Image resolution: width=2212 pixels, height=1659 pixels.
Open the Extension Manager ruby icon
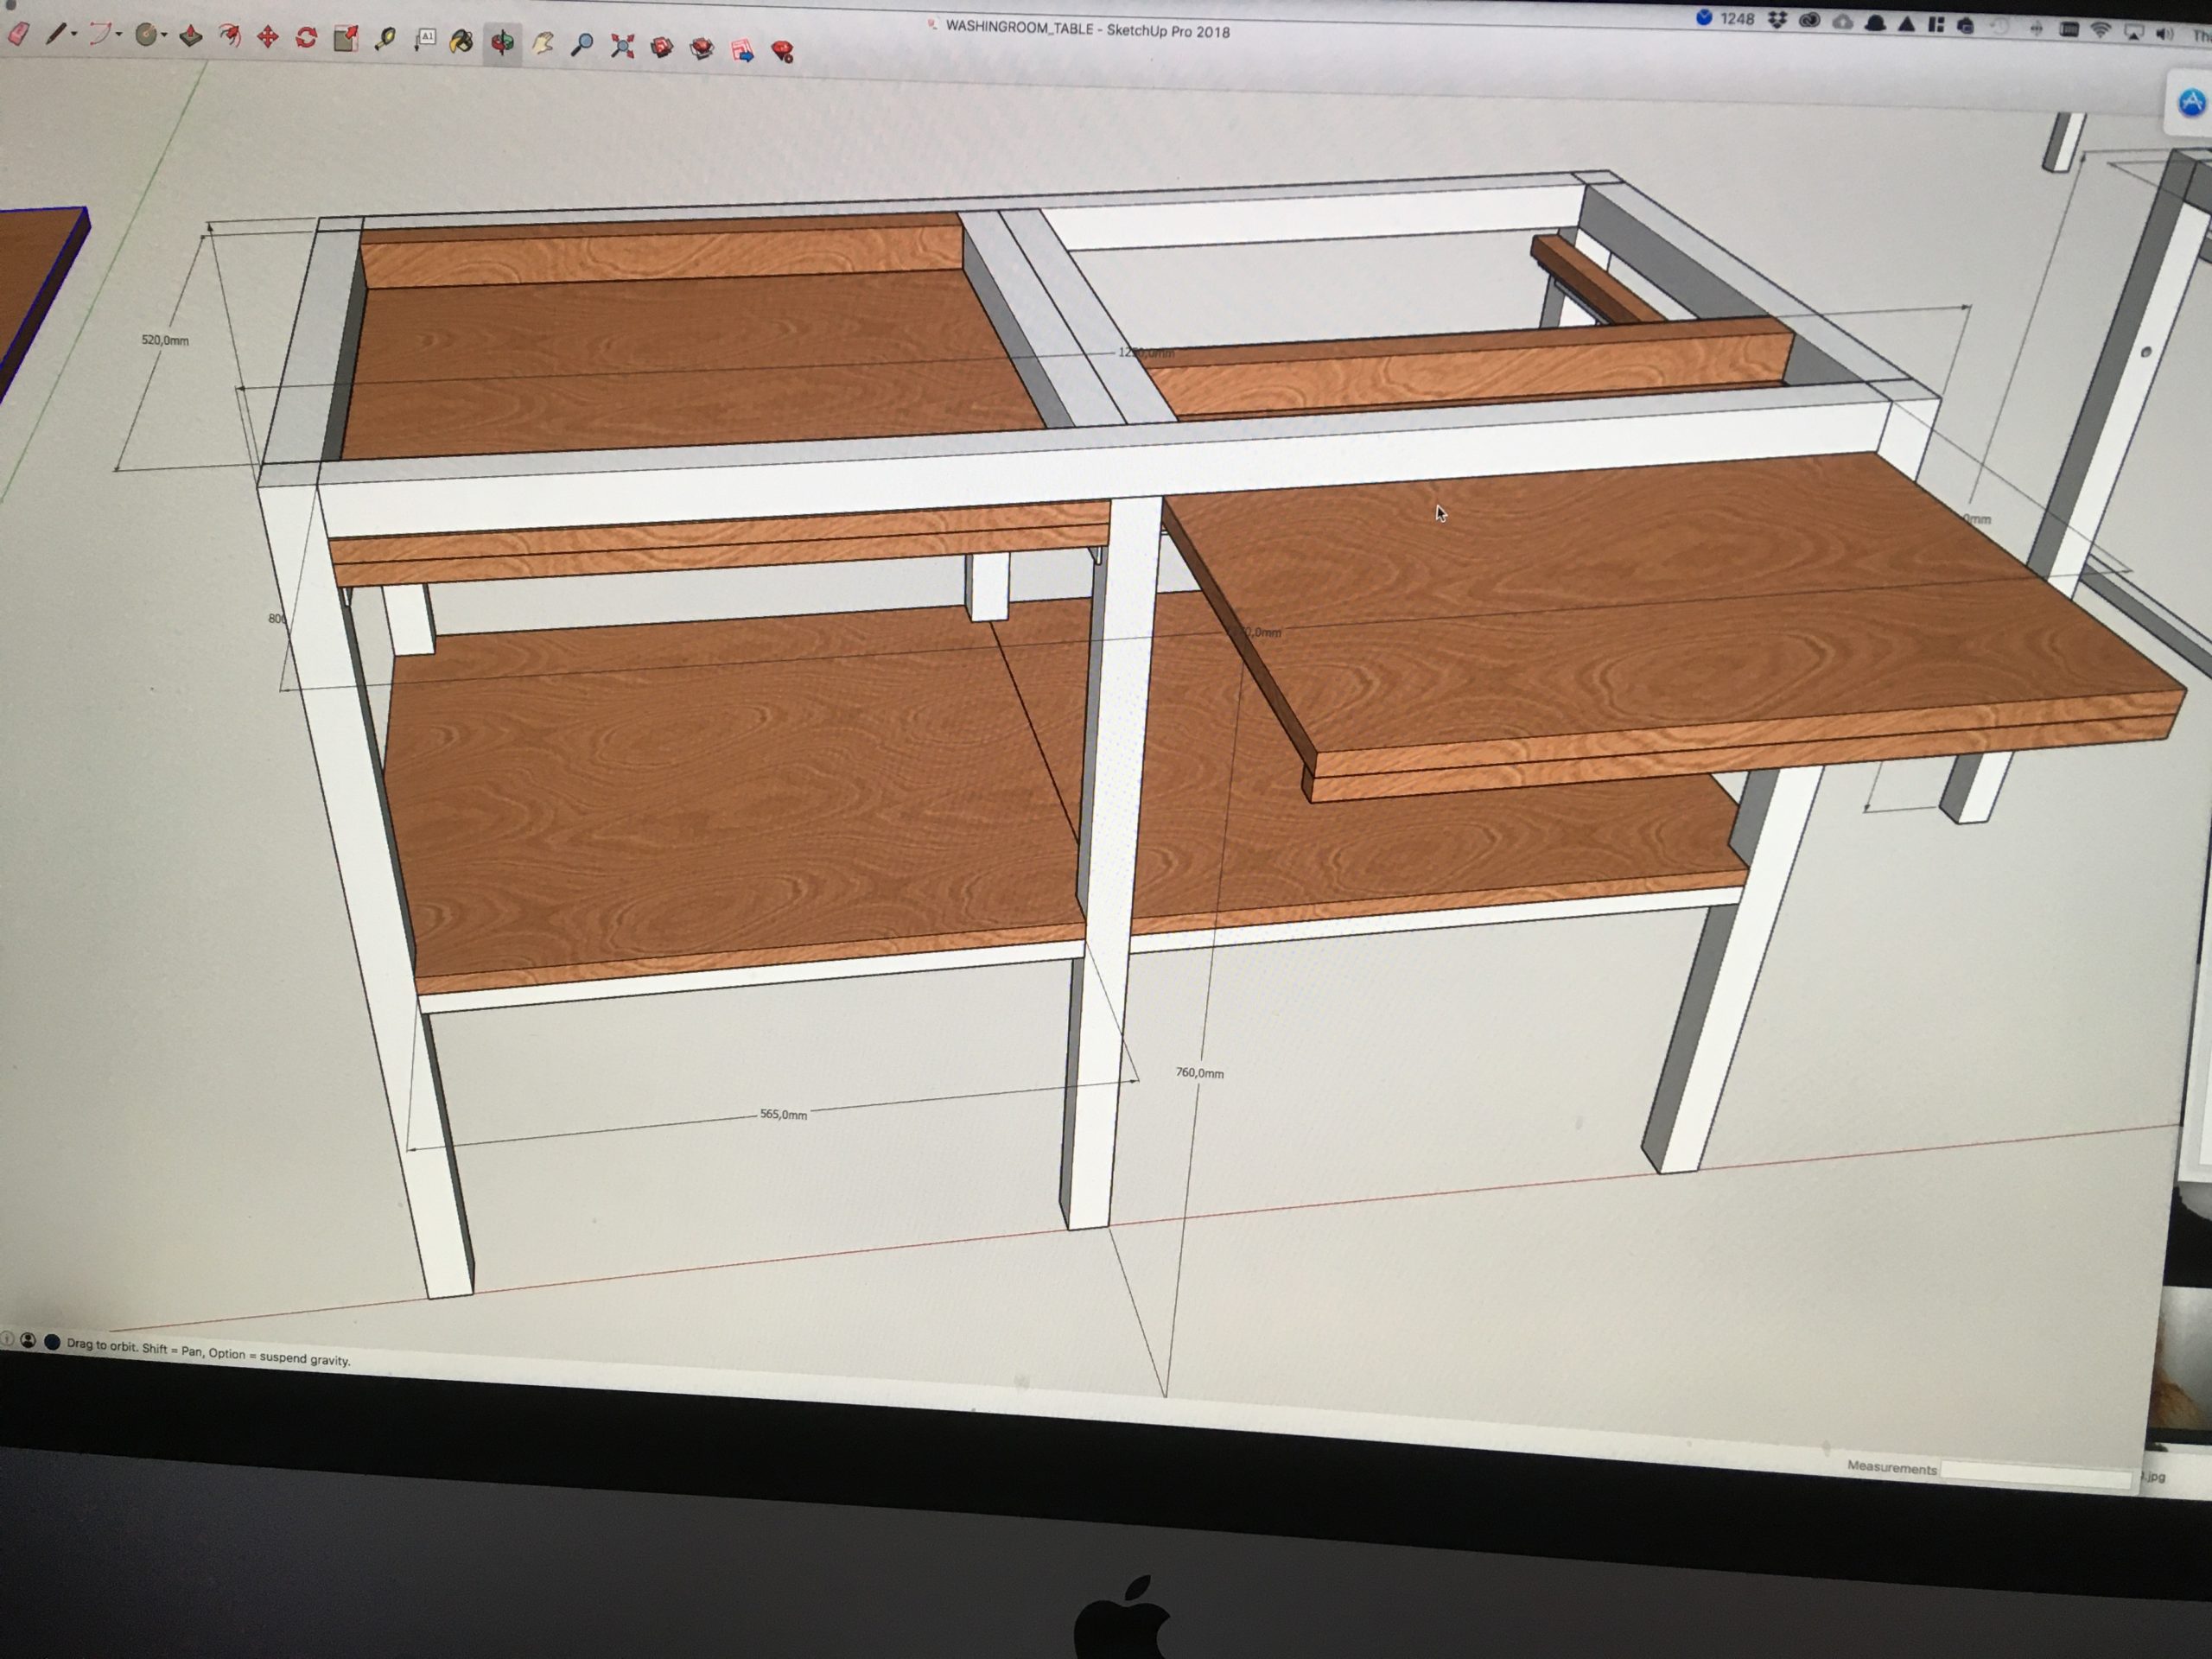783,51
